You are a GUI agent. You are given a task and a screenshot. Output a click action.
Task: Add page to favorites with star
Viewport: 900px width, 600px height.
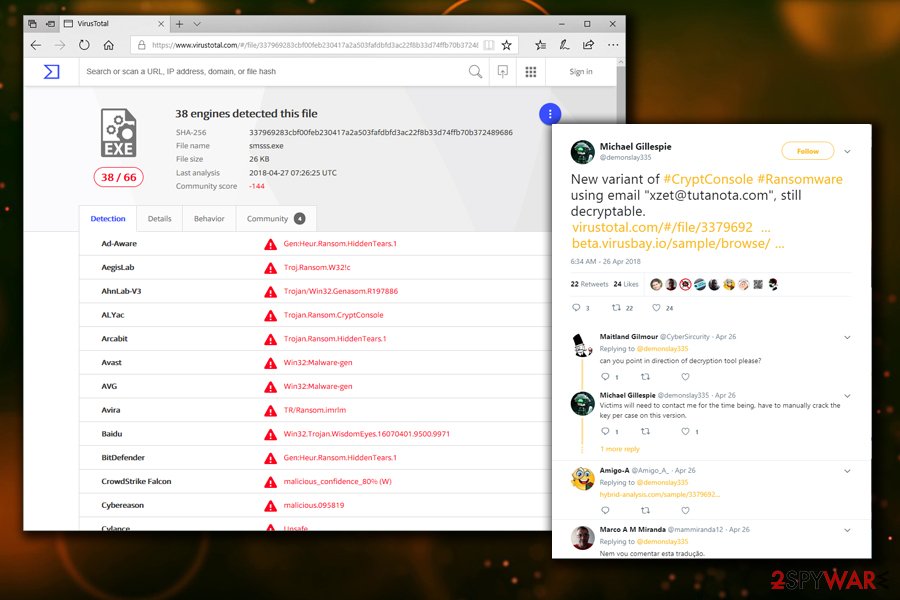[506, 45]
